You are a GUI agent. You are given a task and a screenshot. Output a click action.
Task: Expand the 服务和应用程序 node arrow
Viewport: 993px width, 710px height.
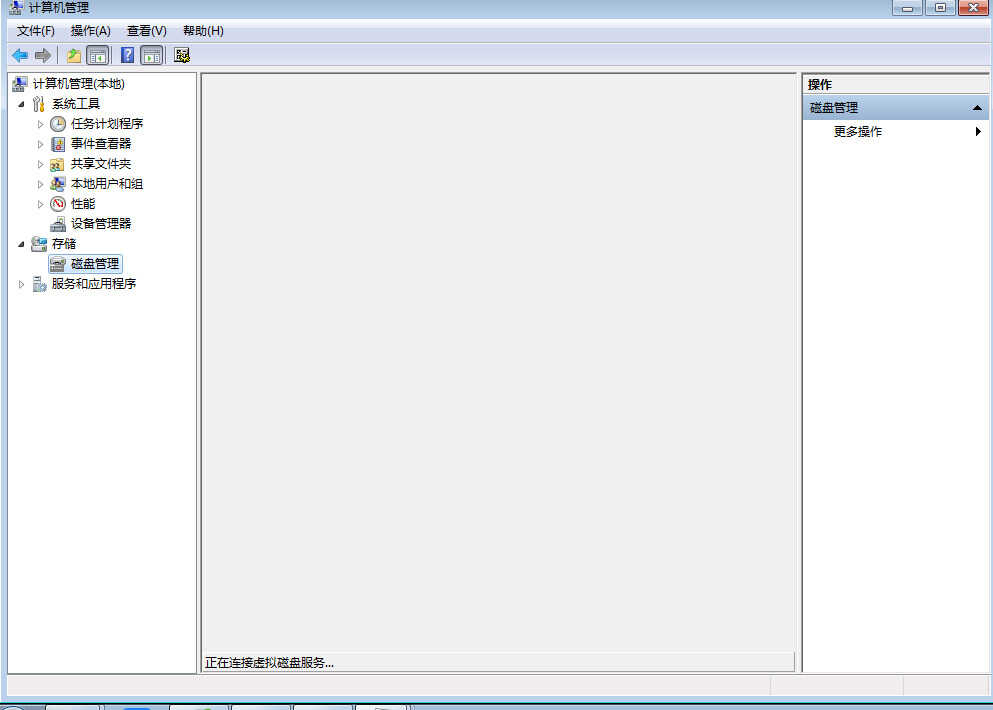21,284
